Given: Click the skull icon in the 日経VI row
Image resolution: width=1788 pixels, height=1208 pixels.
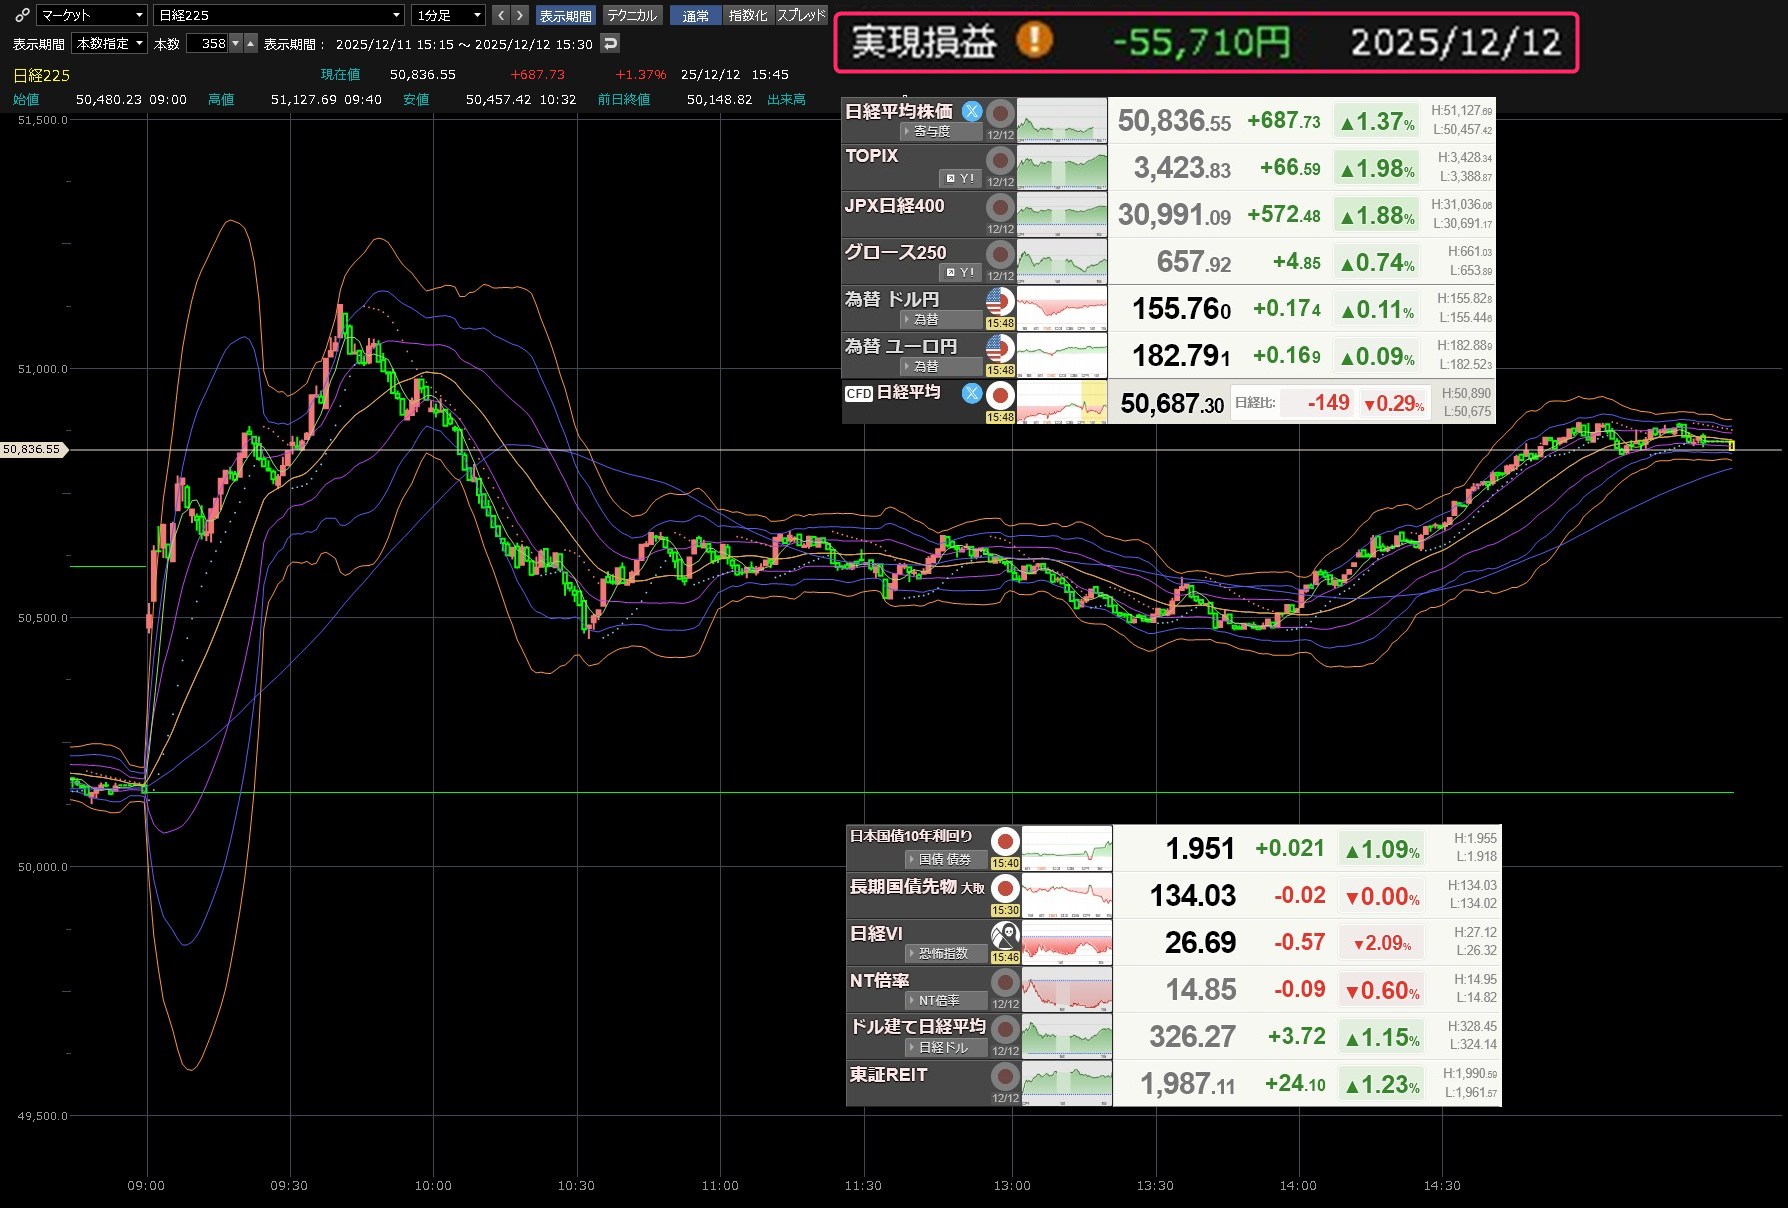Looking at the screenshot, I should [x=1004, y=934].
